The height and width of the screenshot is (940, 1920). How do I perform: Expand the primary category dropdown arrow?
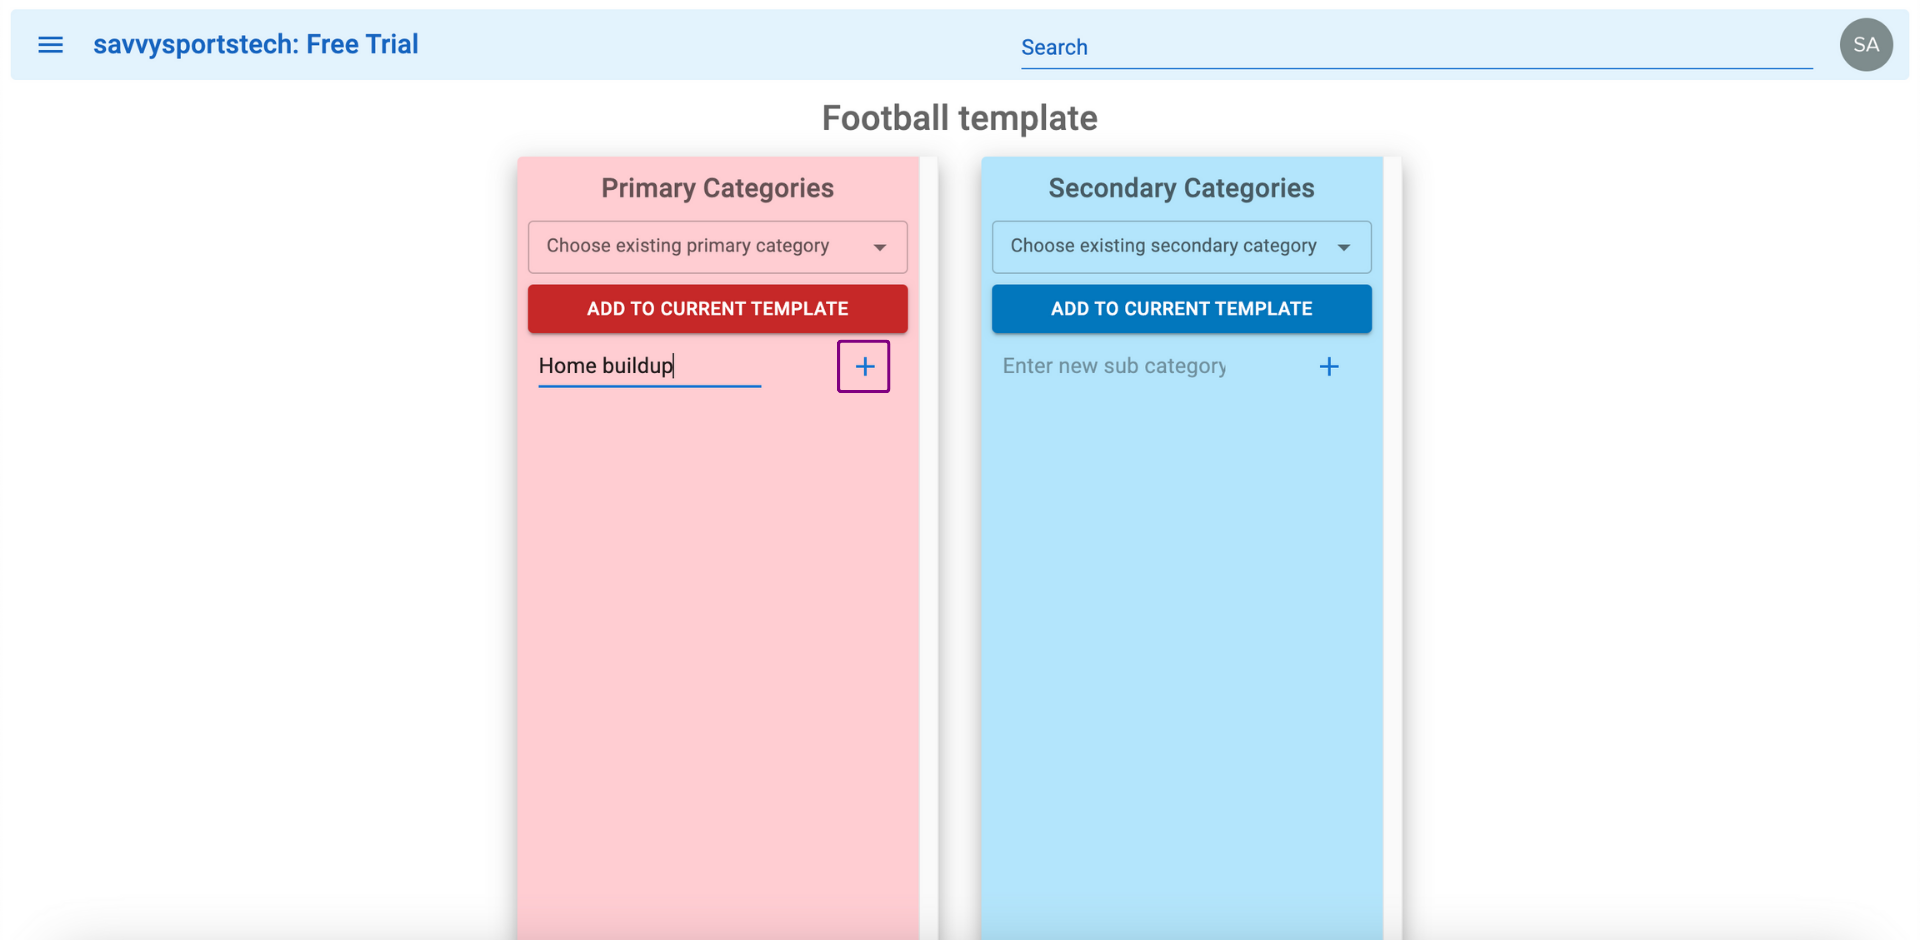(x=880, y=247)
